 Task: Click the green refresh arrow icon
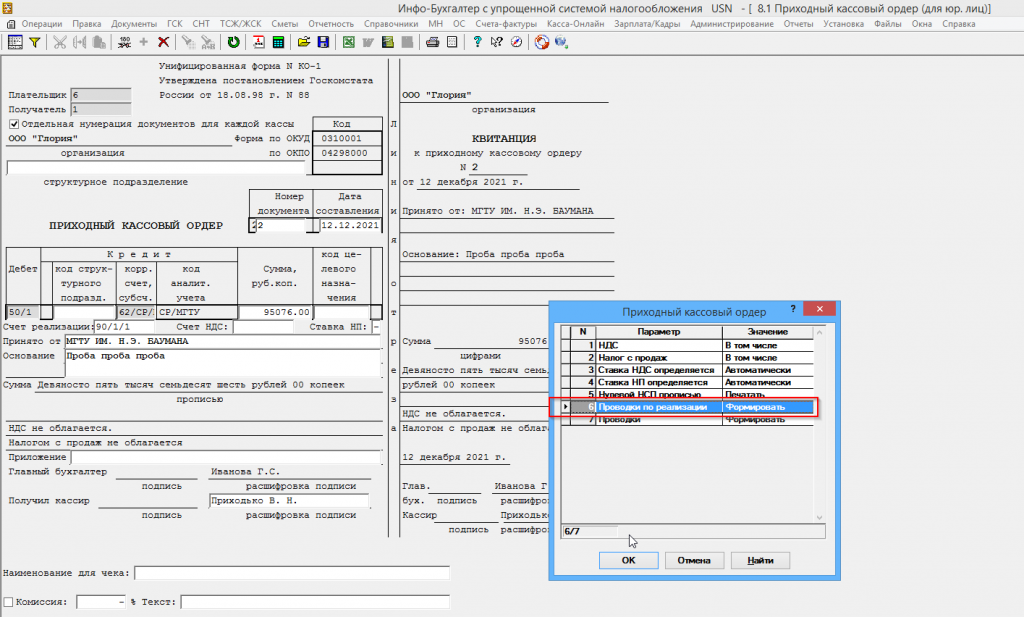click(x=233, y=42)
